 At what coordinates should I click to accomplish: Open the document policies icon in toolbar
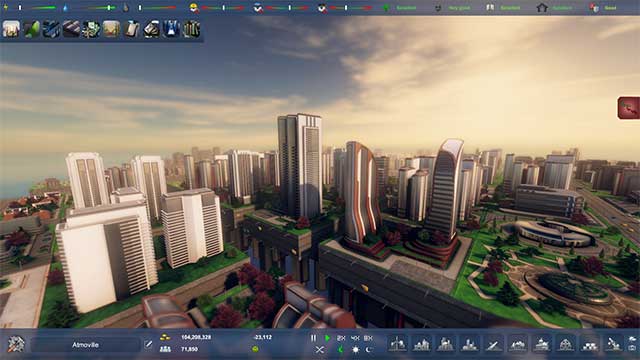pos(131,29)
